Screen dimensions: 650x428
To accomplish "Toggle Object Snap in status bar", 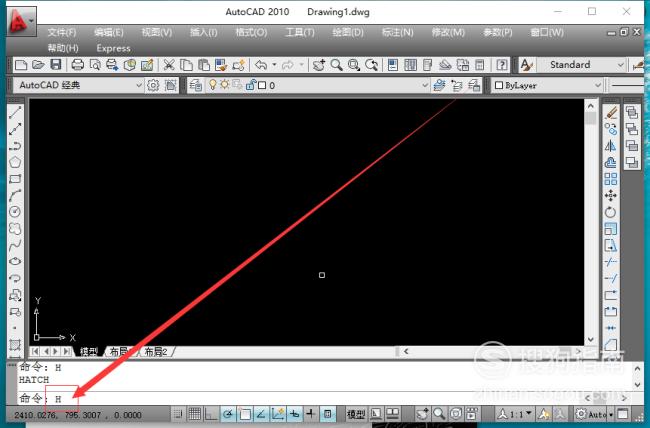I will (244, 414).
